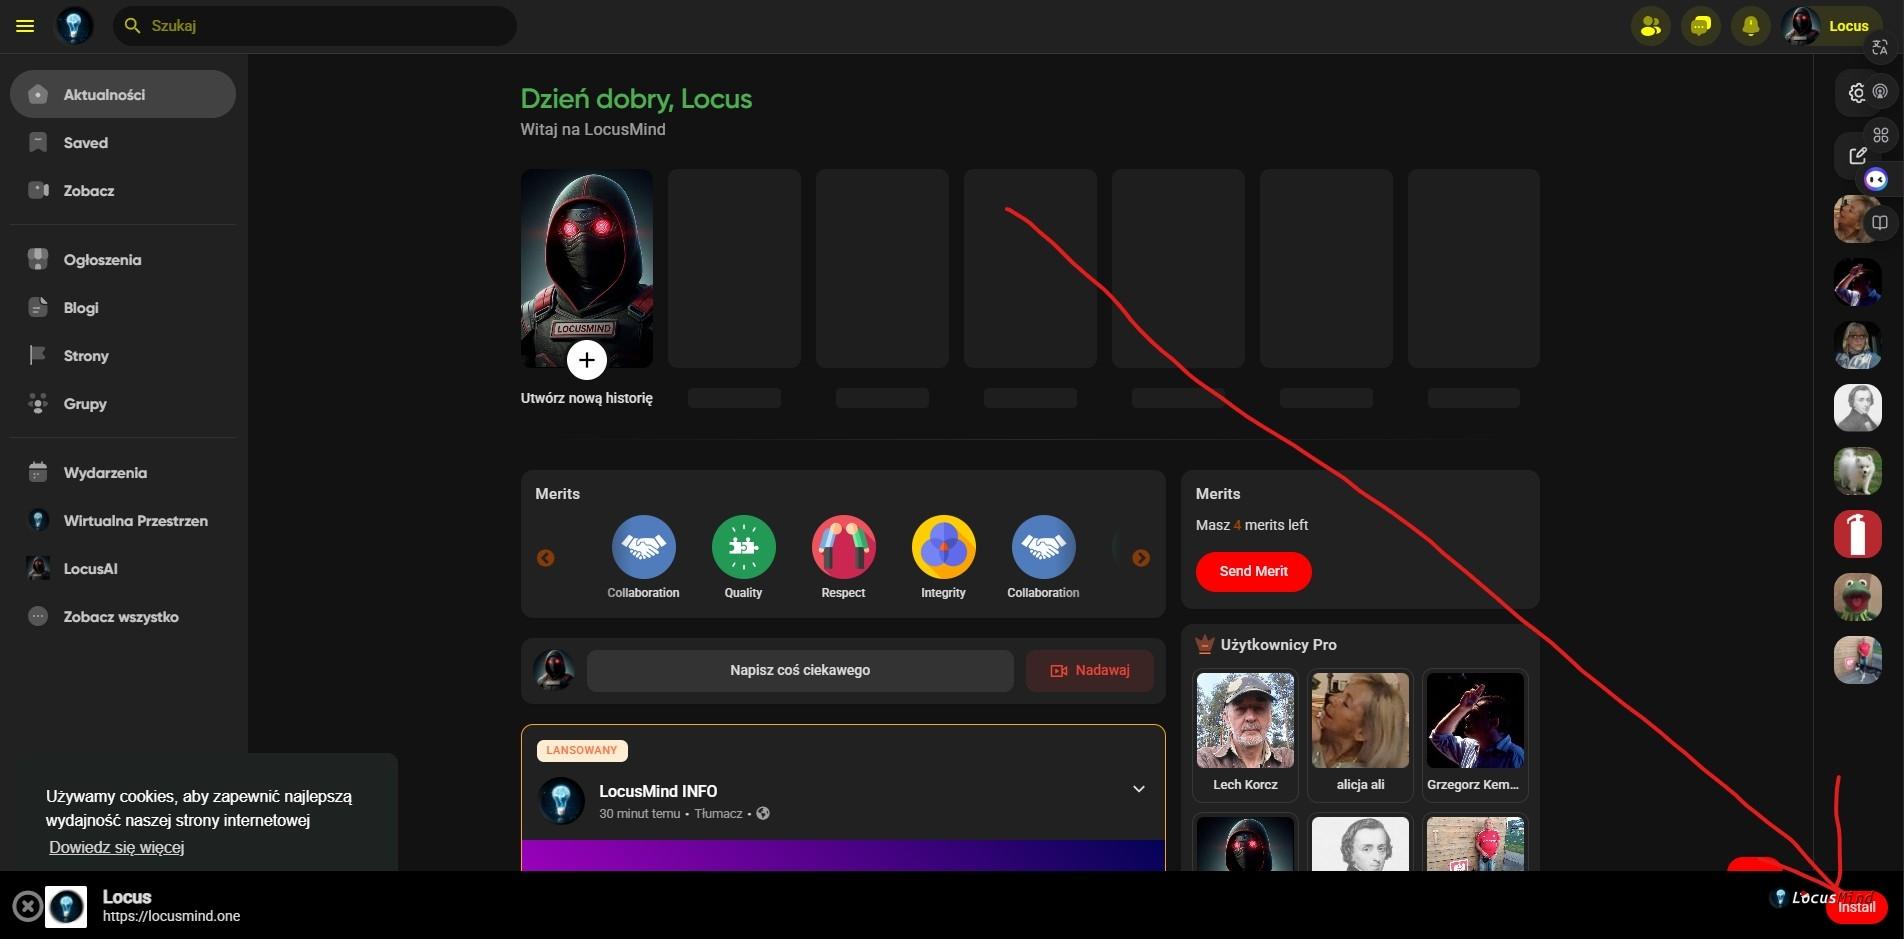Dismiss the install banner X icon

(x=28, y=906)
